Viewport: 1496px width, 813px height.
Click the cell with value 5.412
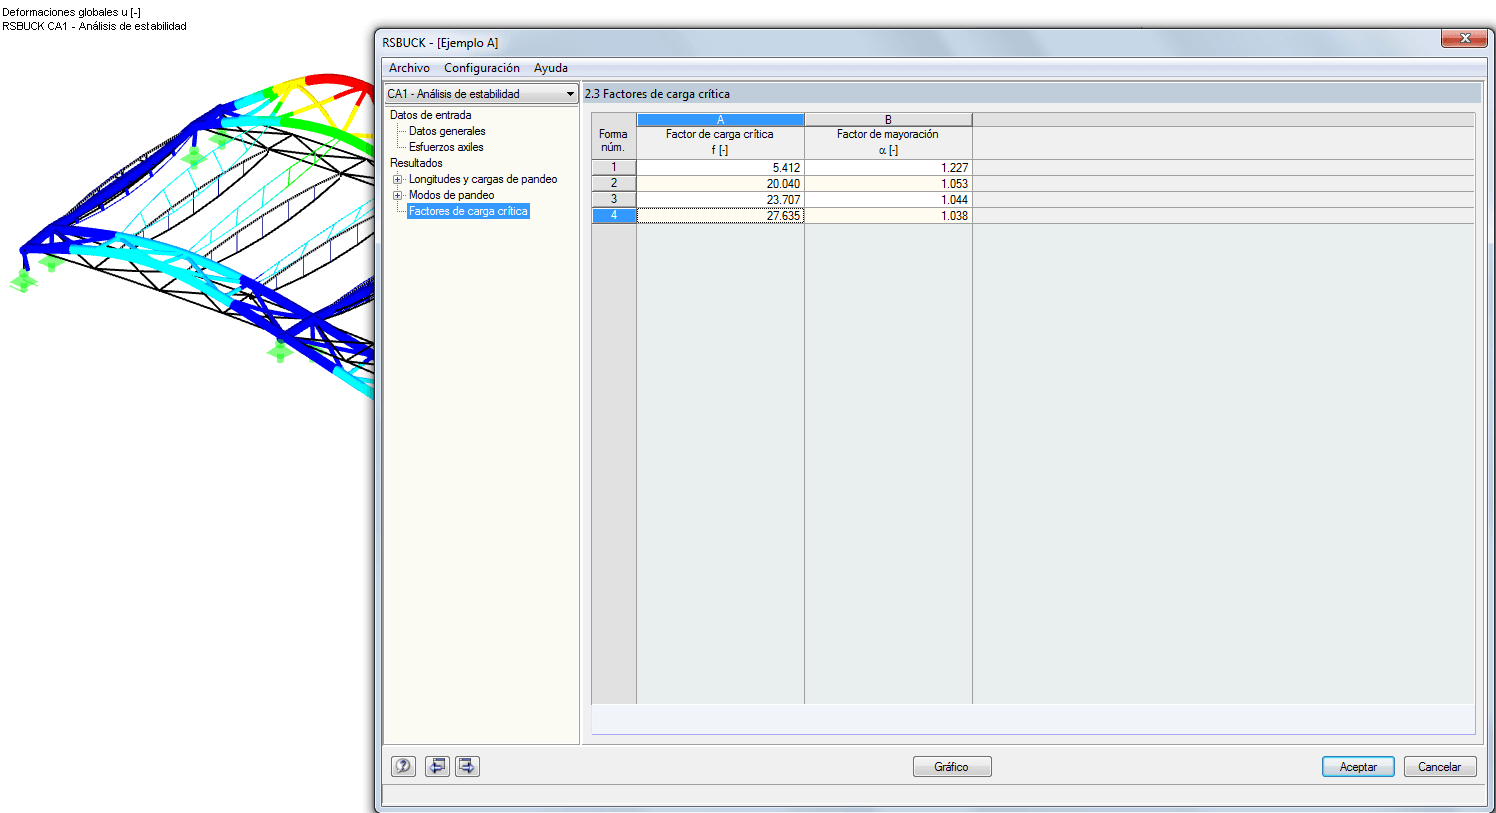pos(720,167)
